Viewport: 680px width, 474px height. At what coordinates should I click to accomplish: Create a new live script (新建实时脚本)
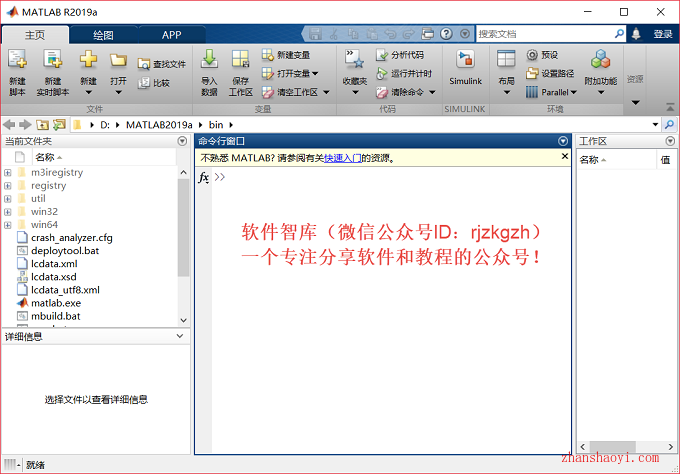click(52, 72)
